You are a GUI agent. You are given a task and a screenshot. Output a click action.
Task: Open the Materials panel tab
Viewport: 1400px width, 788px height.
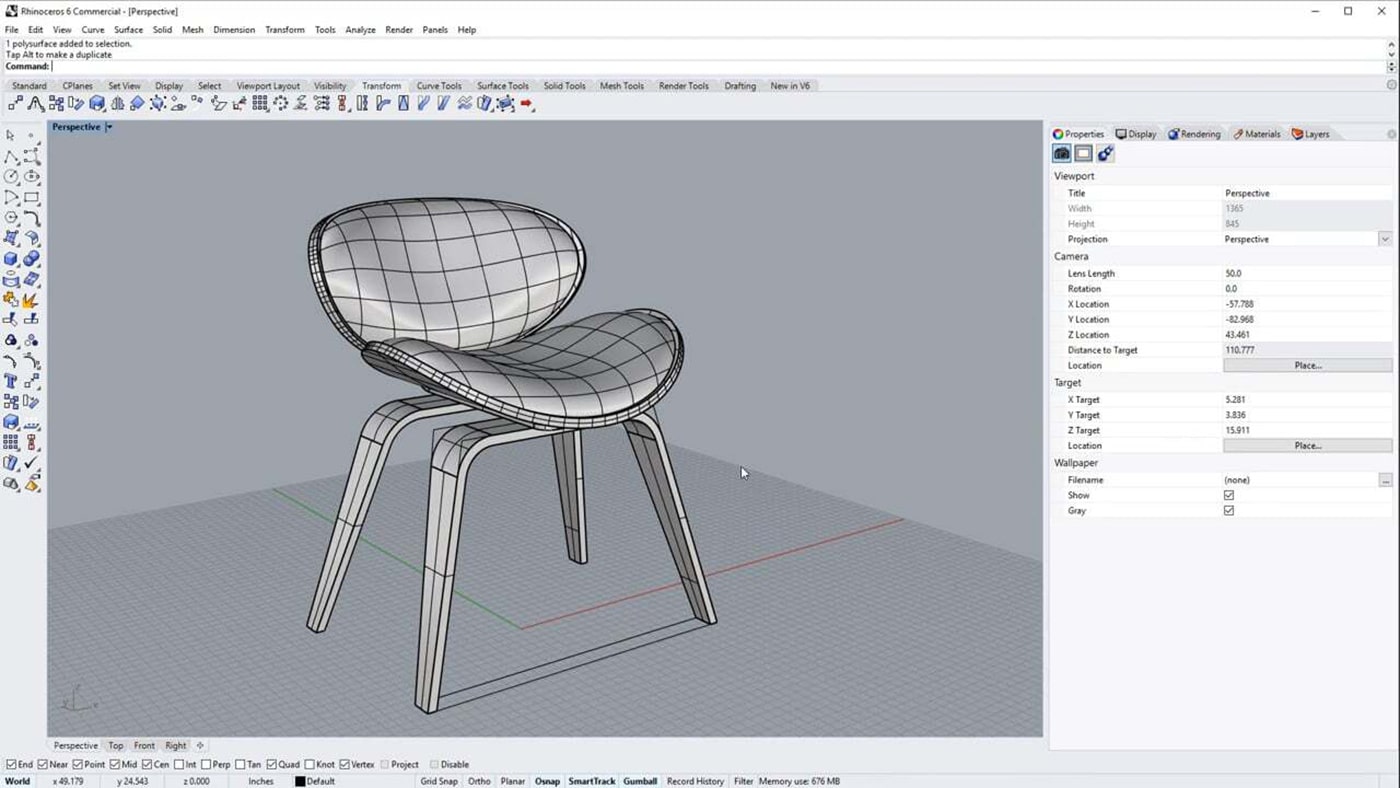[x=1257, y=133]
